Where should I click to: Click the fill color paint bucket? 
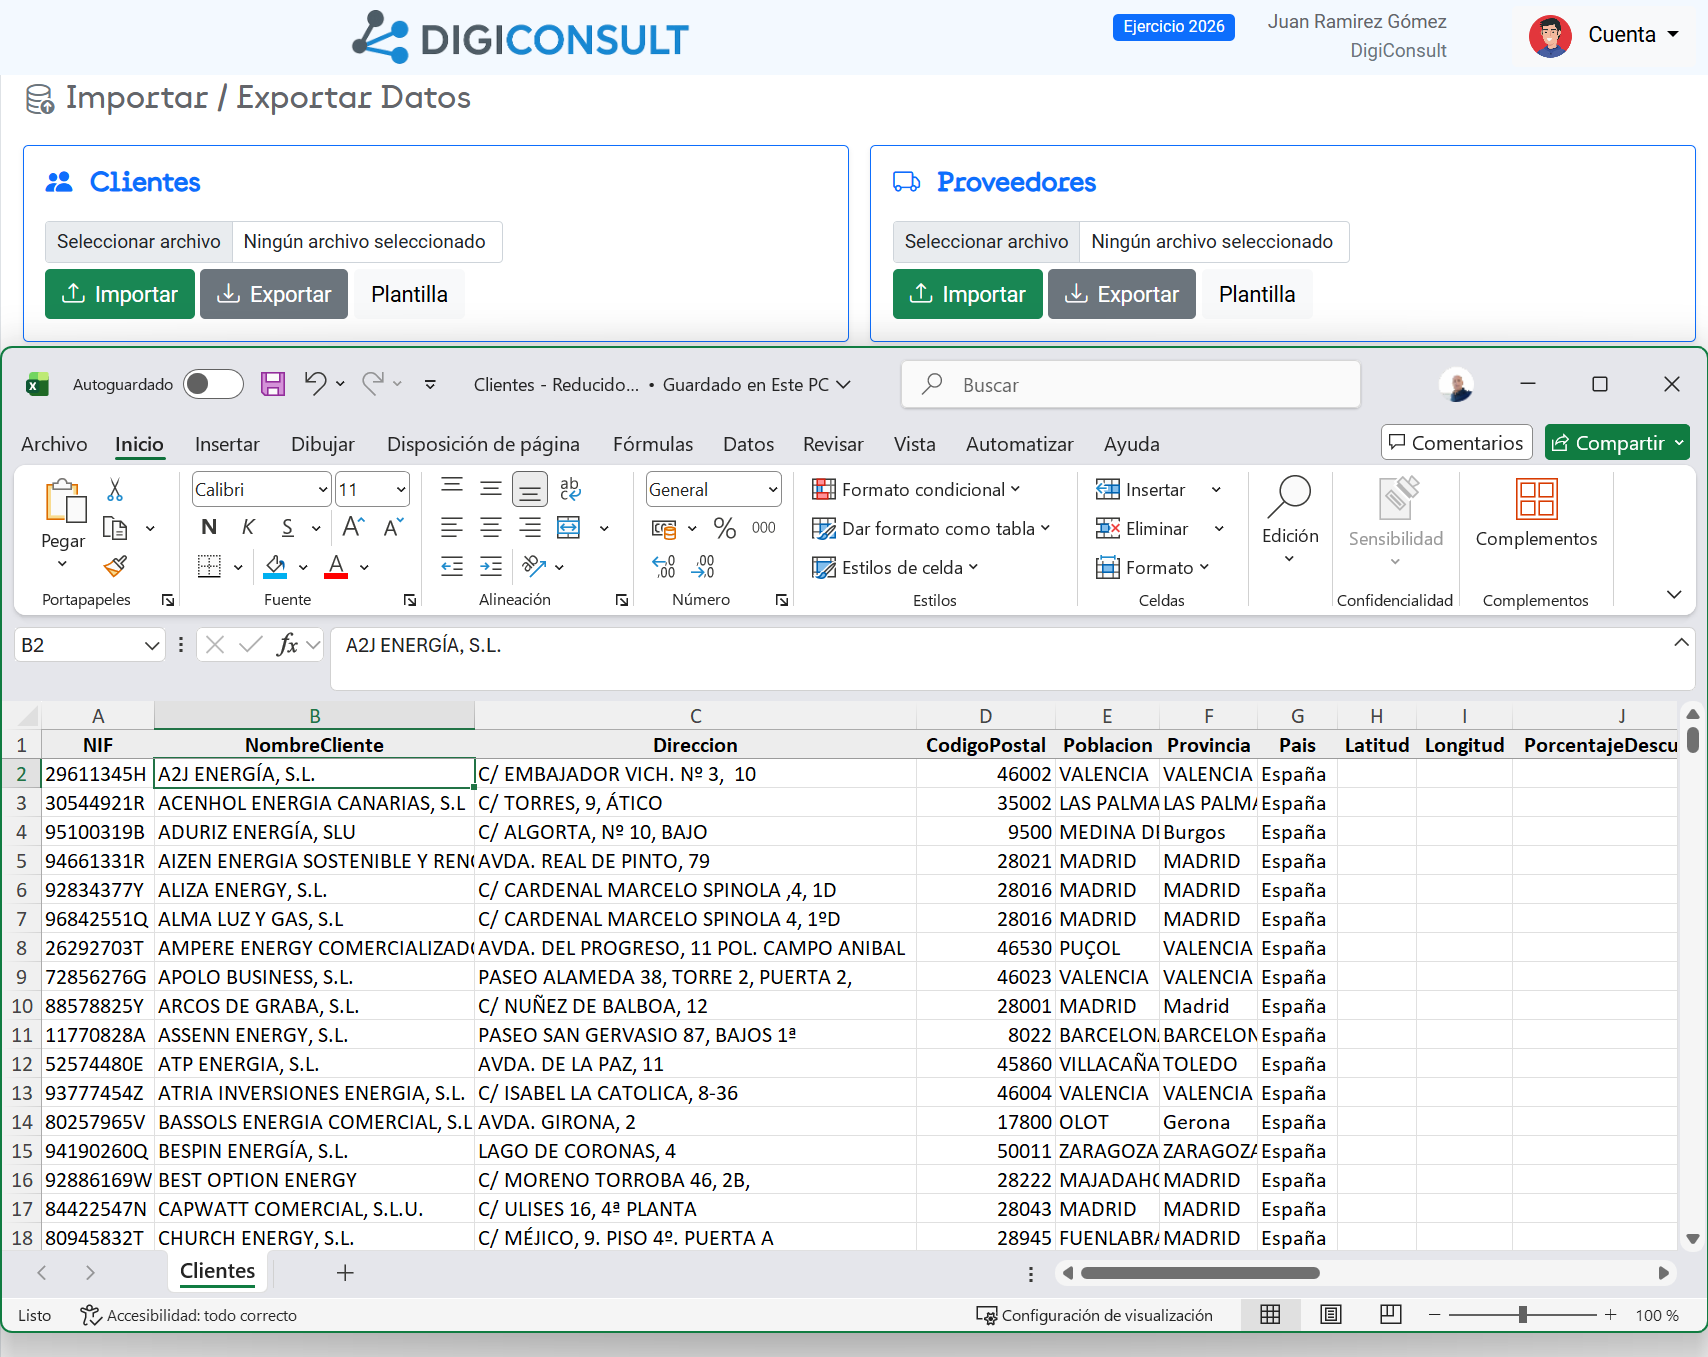[275, 567]
